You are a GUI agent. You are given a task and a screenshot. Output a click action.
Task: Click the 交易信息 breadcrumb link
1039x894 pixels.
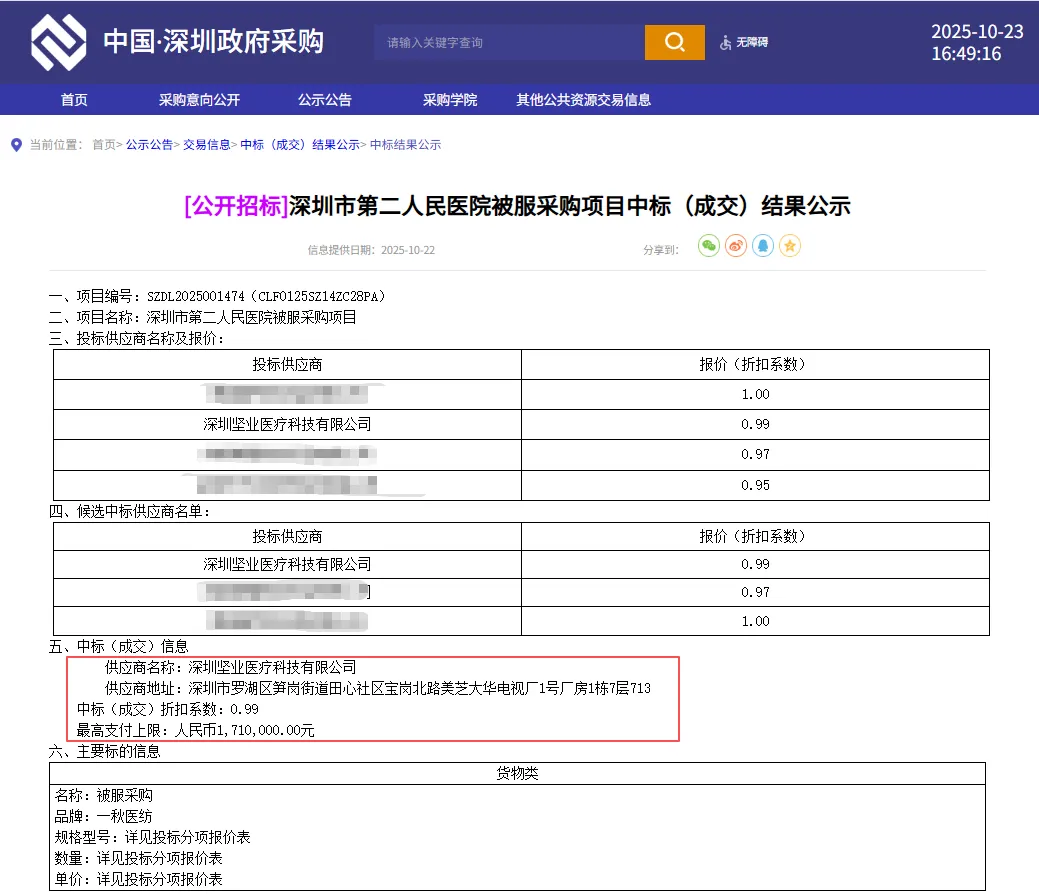(206, 145)
